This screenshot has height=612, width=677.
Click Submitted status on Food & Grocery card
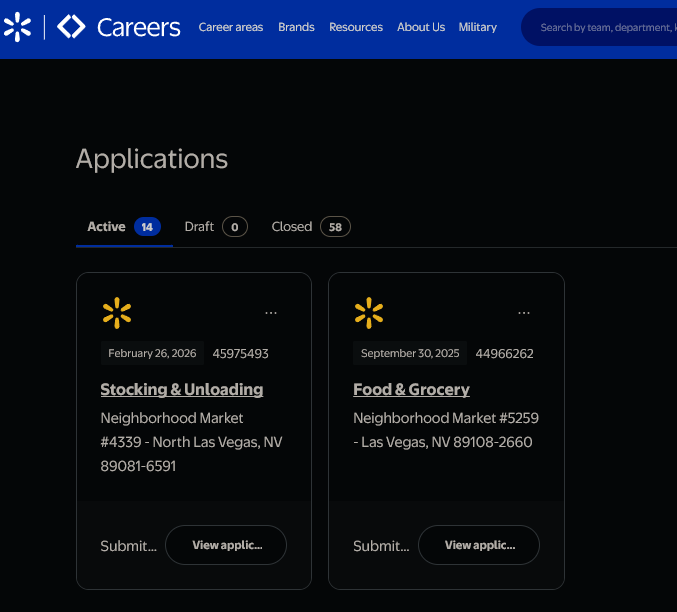[381, 546]
